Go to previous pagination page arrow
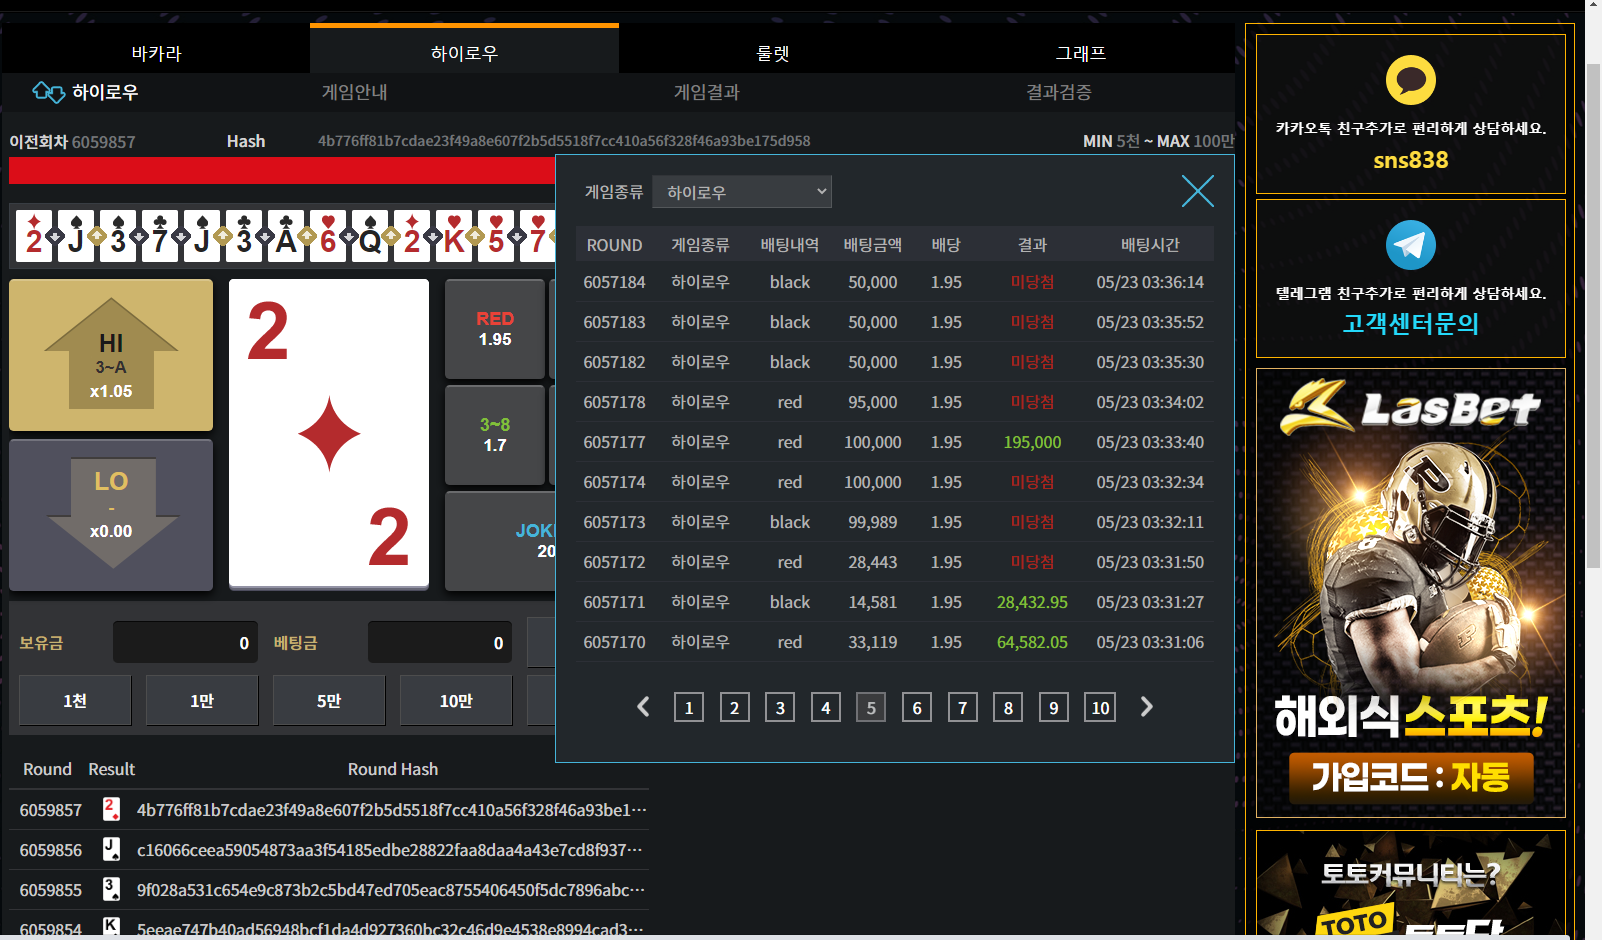 coord(643,707)
